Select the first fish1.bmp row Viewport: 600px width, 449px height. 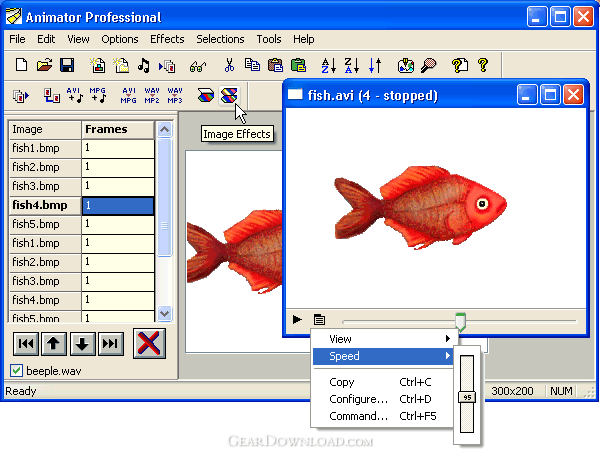[82, 148]
